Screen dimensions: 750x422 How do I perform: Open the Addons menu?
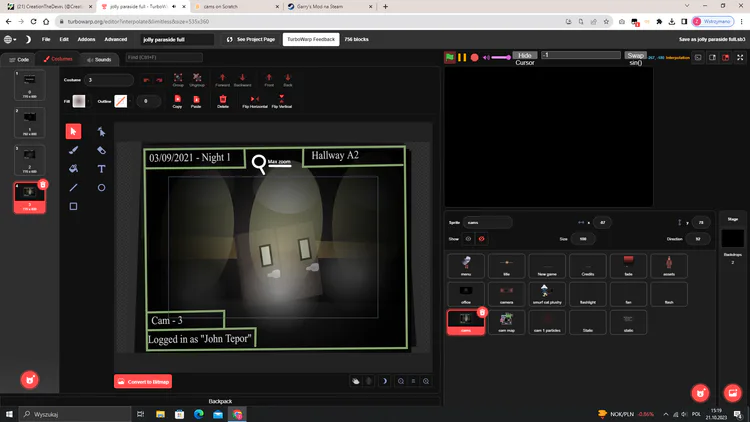(86, 39)
